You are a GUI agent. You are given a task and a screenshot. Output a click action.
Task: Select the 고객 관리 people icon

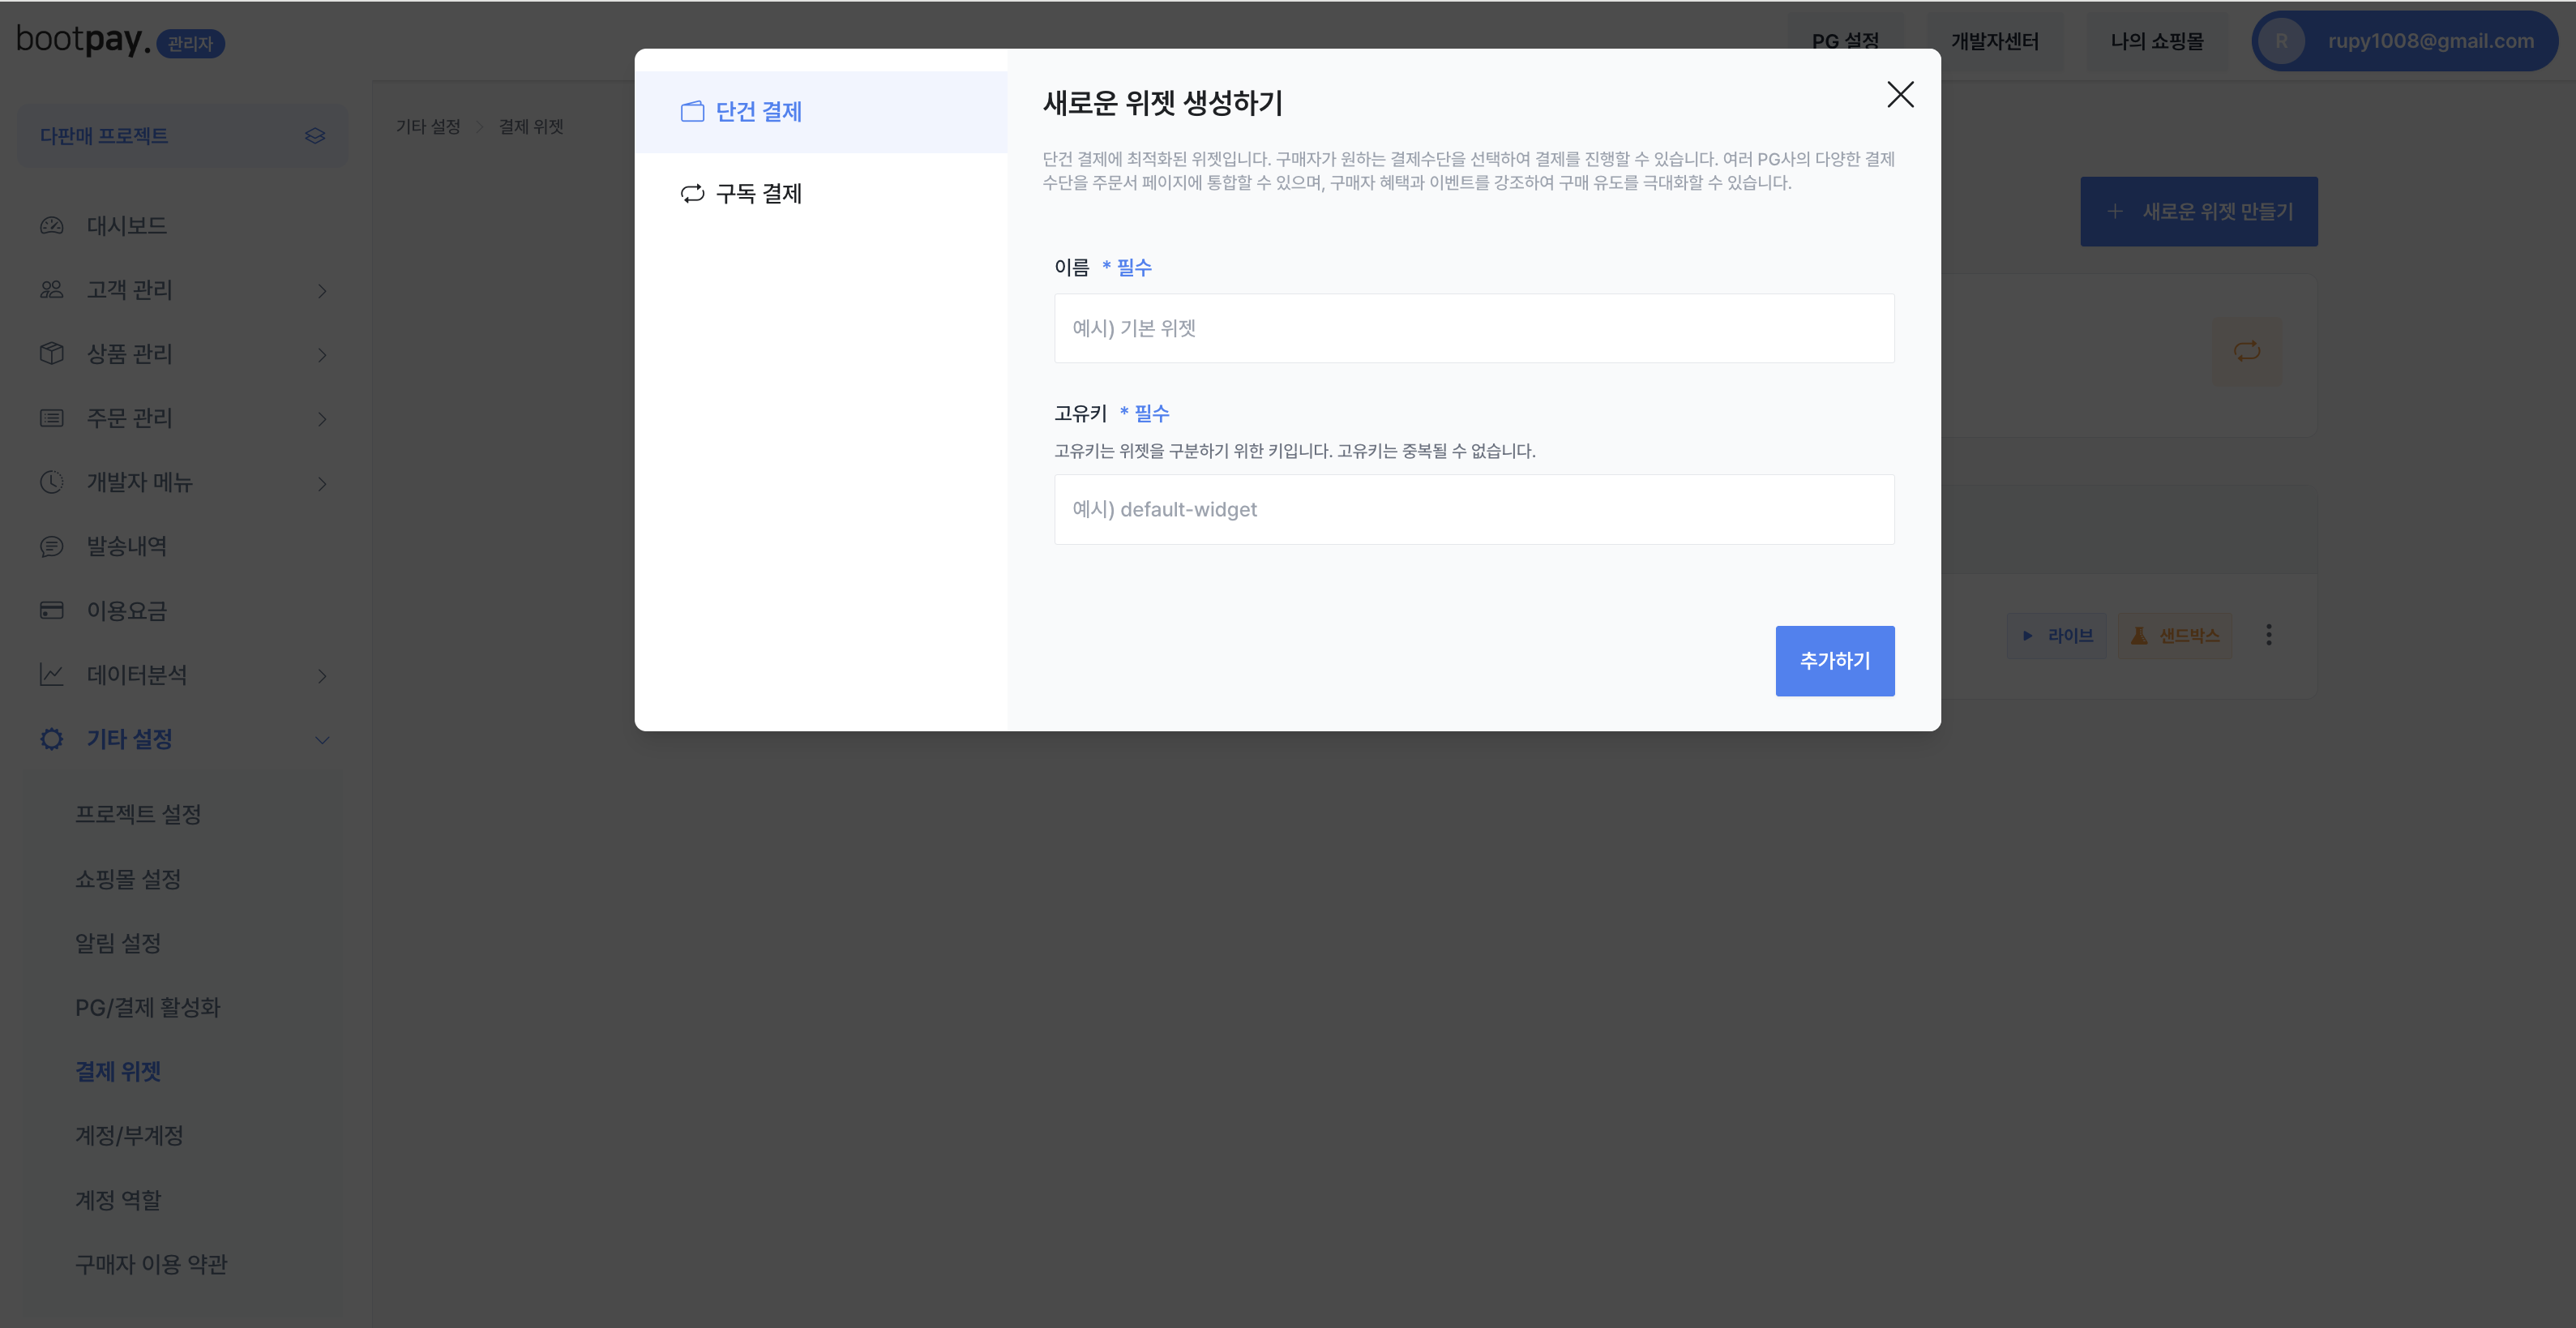[52, 290]
